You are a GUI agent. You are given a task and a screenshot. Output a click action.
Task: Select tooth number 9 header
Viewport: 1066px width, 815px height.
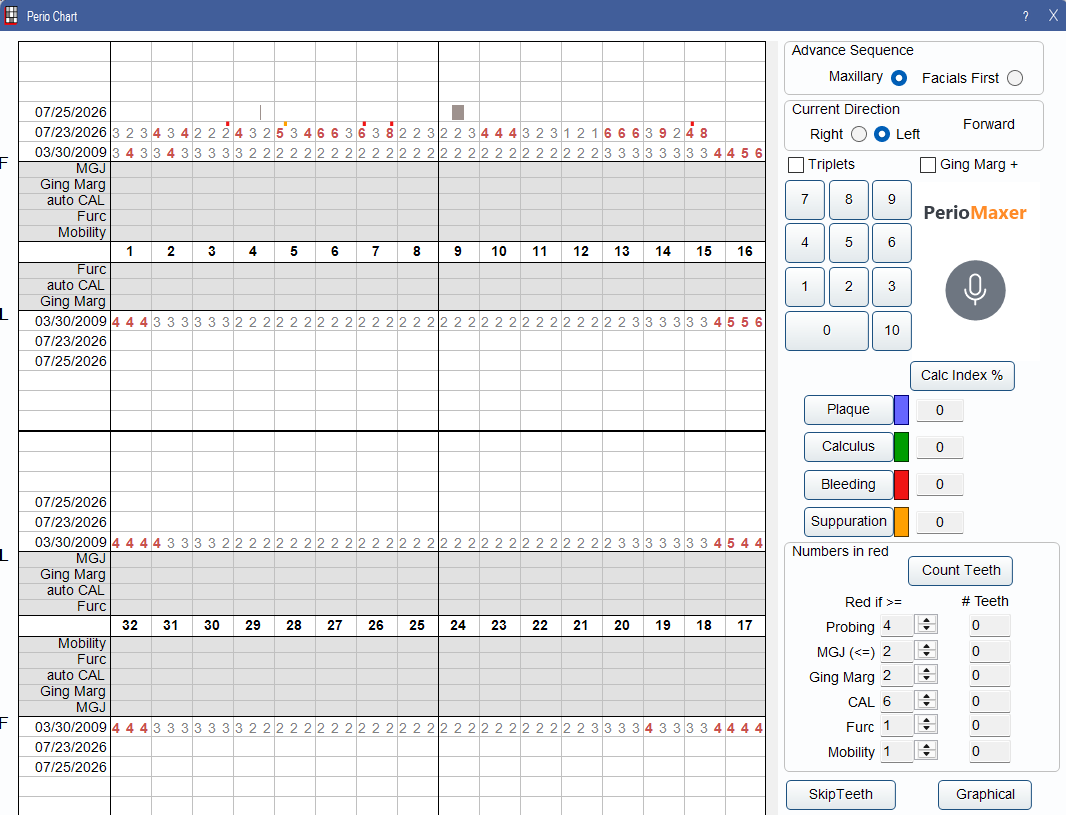click(458, 252)
